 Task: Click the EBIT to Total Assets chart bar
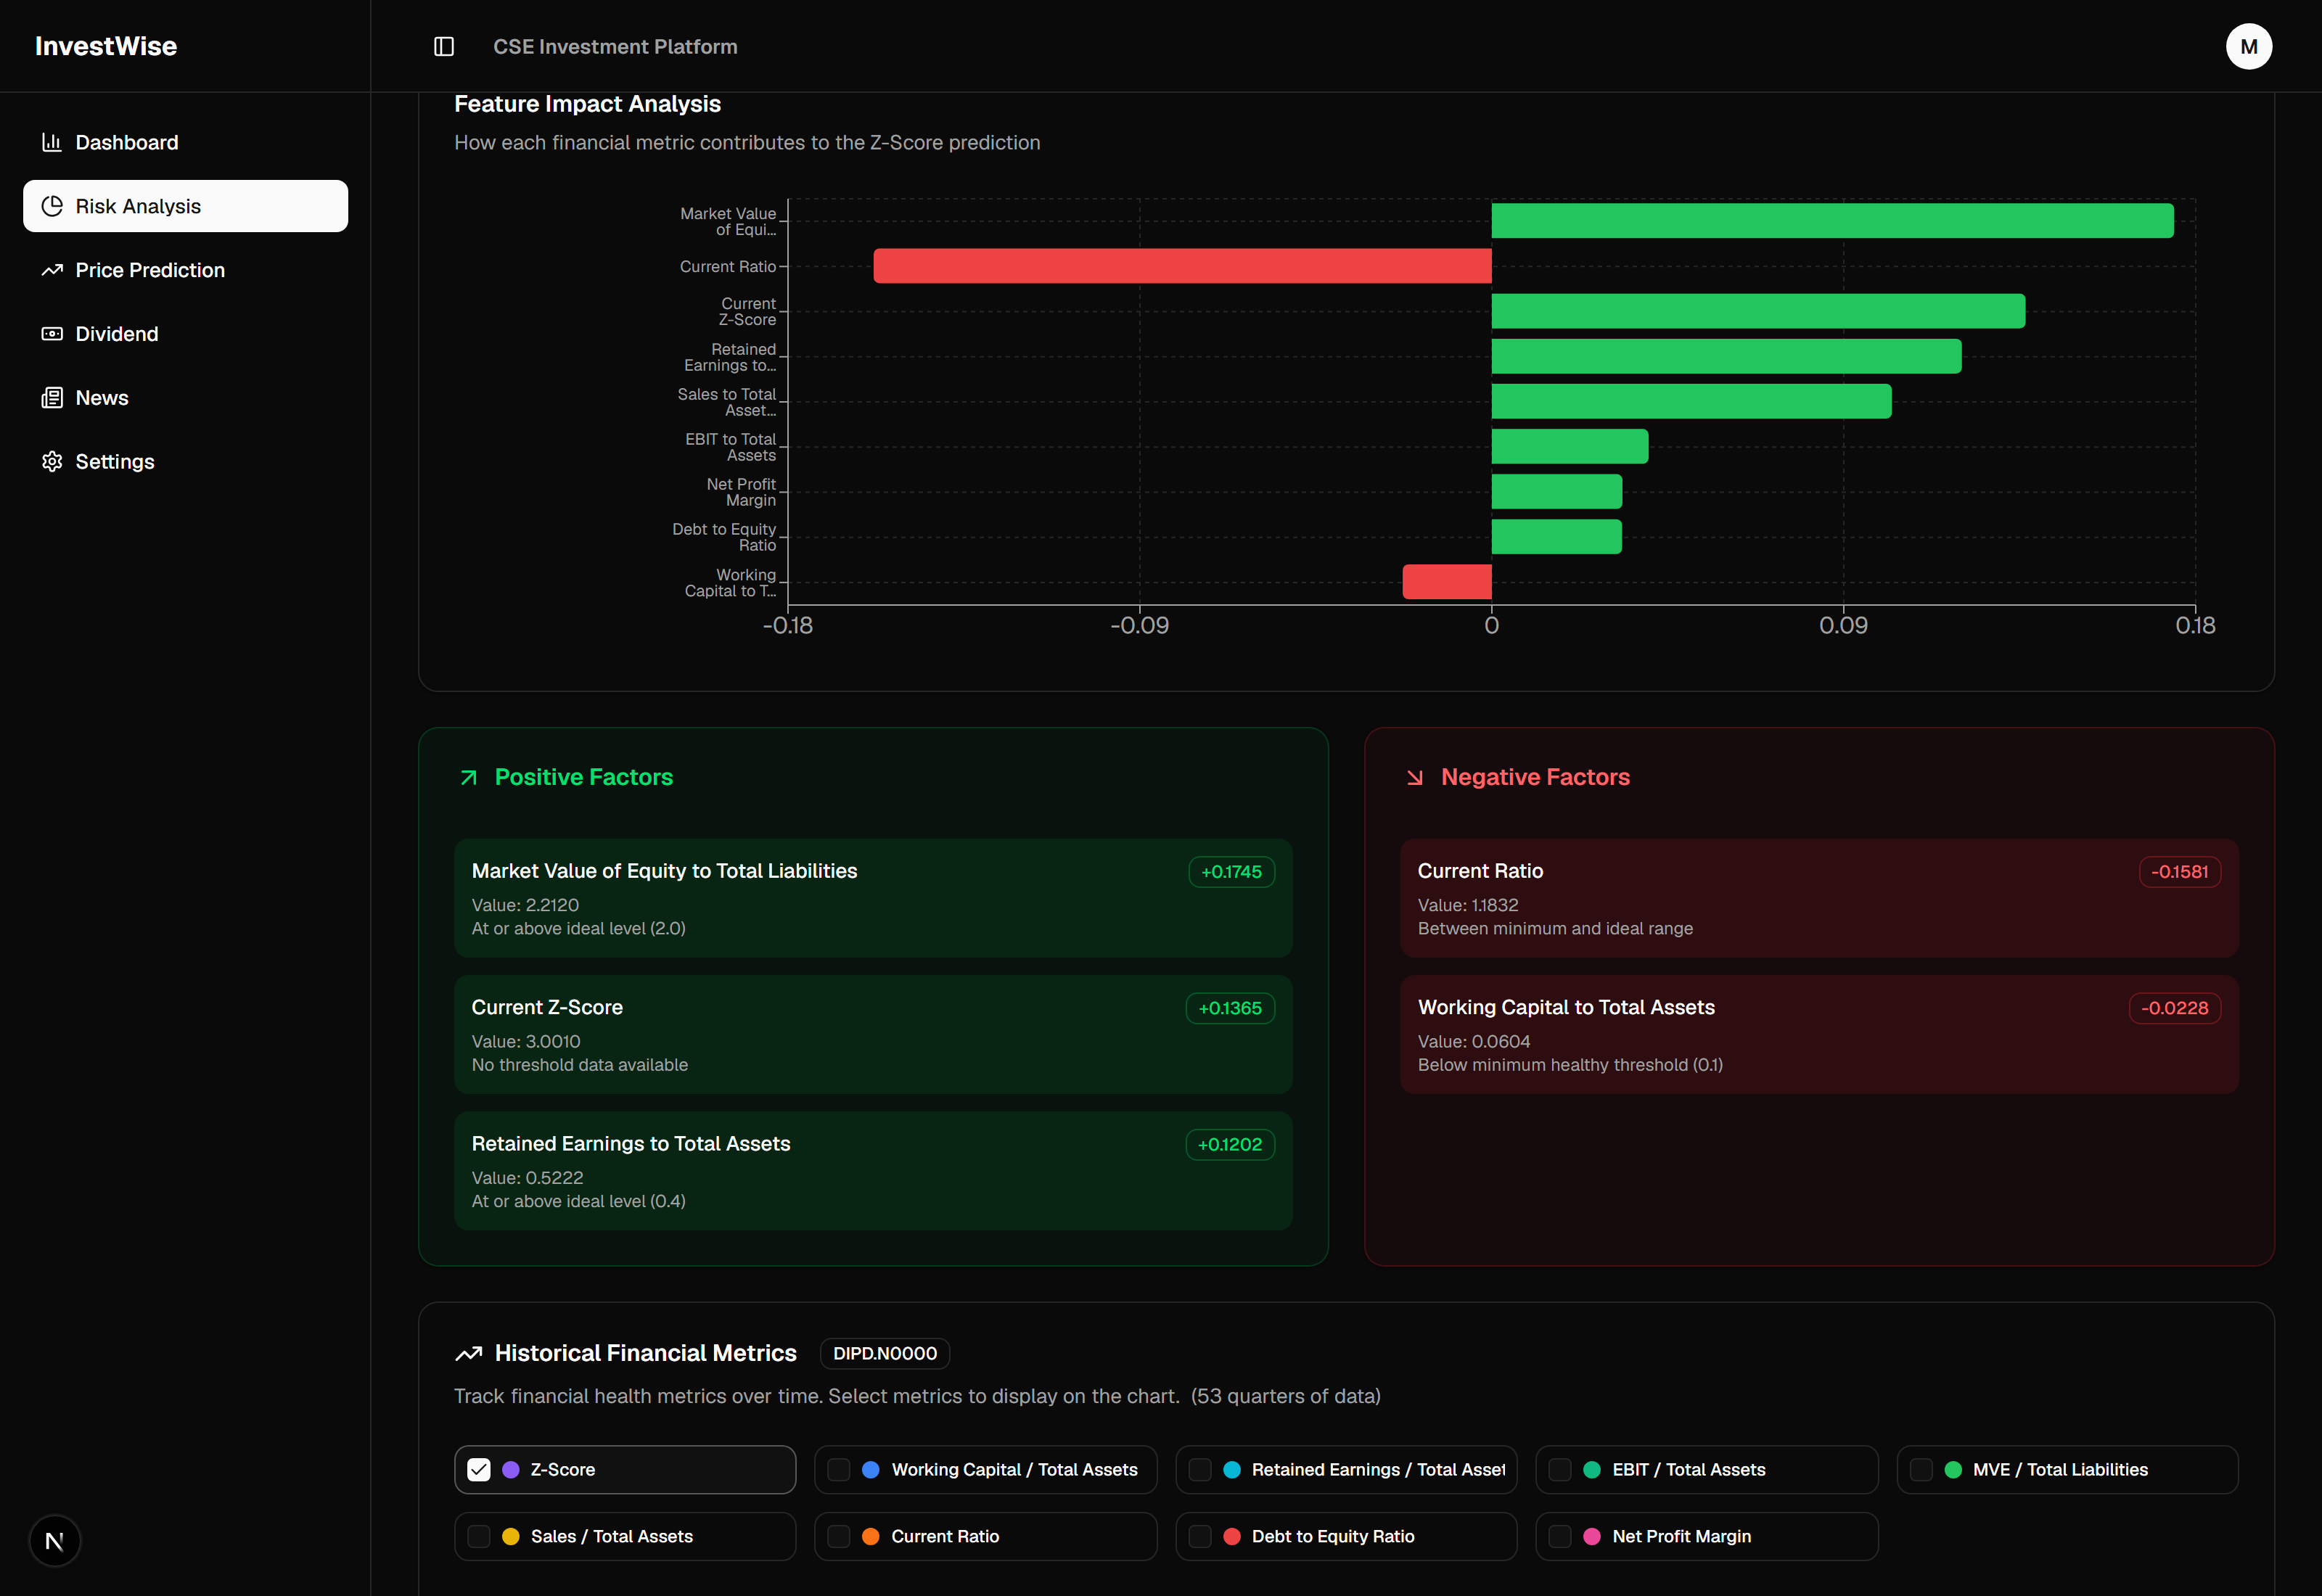click(1570, 446)
